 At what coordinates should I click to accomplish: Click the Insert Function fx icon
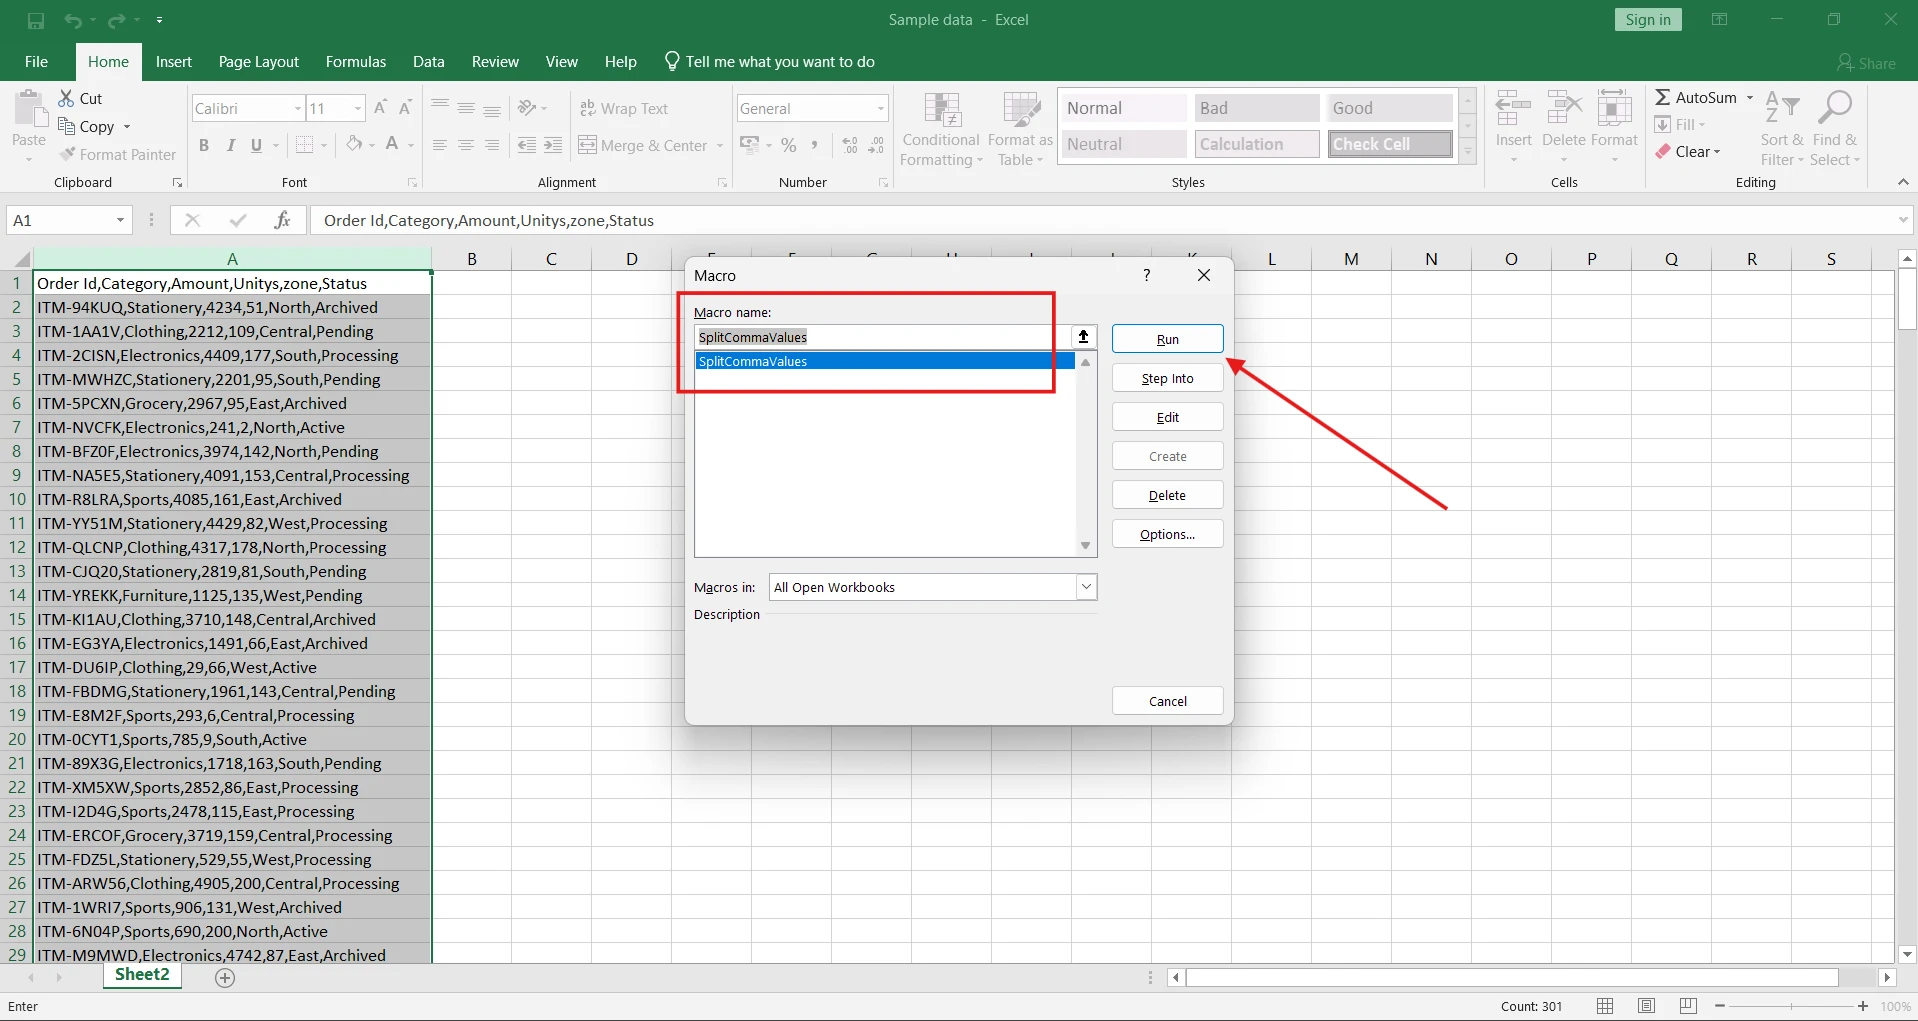pyautogui.click(x=283, y=220)
